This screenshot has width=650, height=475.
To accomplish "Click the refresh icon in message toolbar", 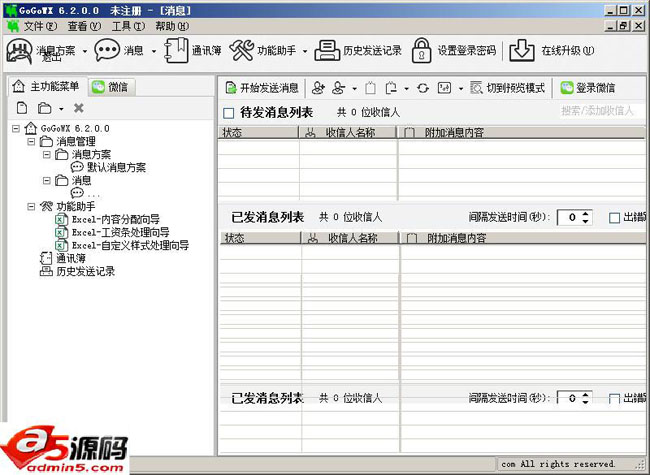I will point(423,88).
